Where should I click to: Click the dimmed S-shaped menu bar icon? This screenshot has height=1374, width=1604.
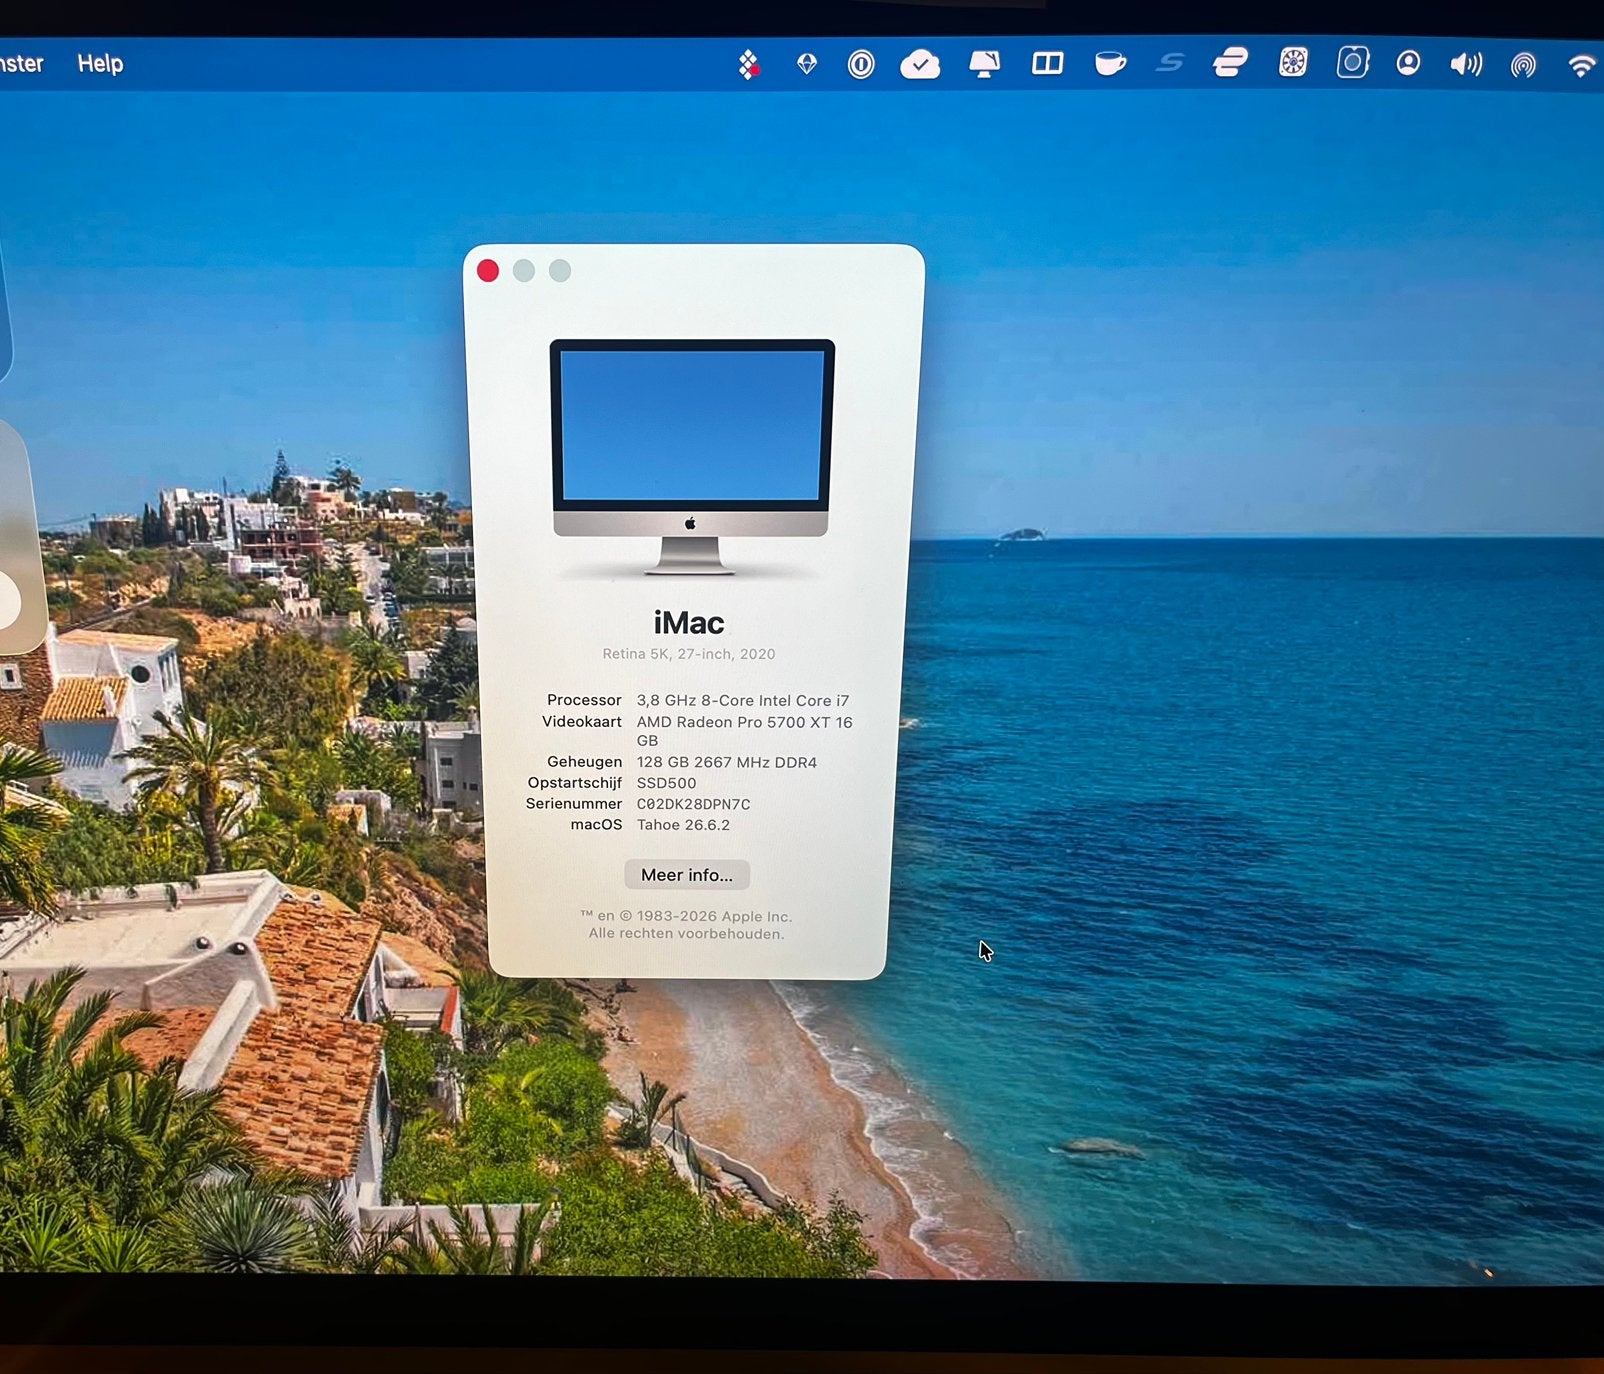click(x=1170, y=64)
